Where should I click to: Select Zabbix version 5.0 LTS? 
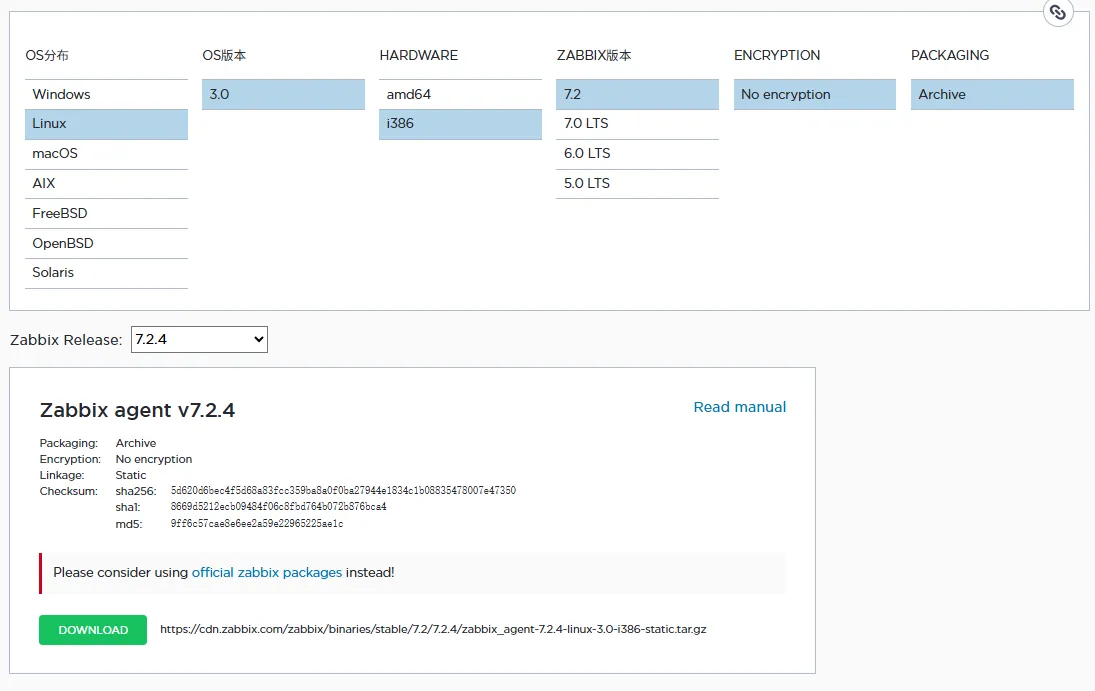click(638, 184)
